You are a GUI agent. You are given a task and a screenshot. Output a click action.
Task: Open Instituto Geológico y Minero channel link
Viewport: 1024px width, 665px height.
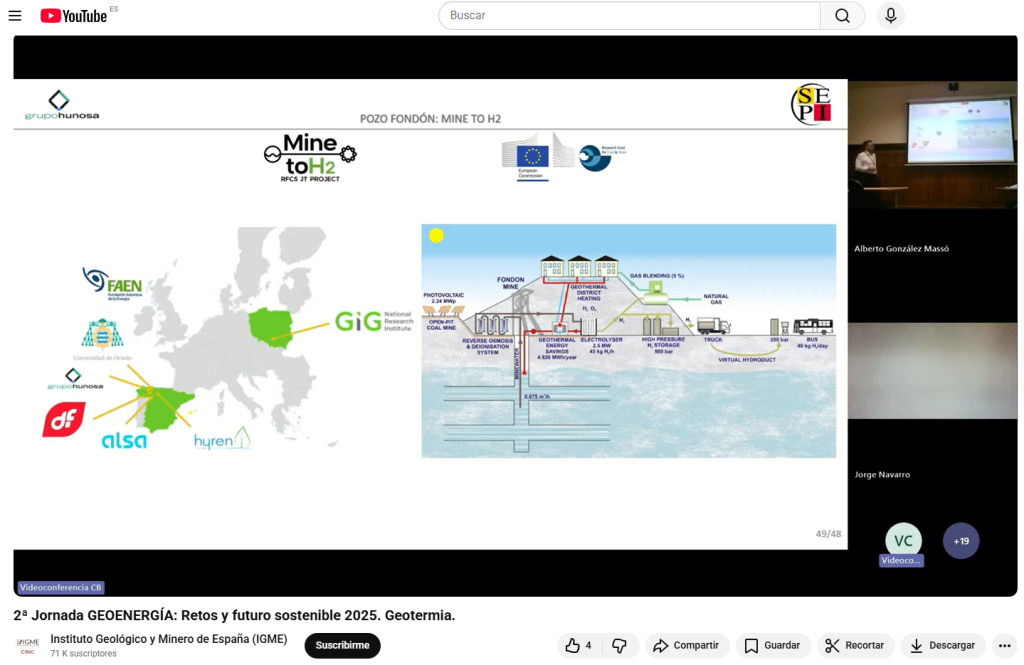click(x=168, y=639)
